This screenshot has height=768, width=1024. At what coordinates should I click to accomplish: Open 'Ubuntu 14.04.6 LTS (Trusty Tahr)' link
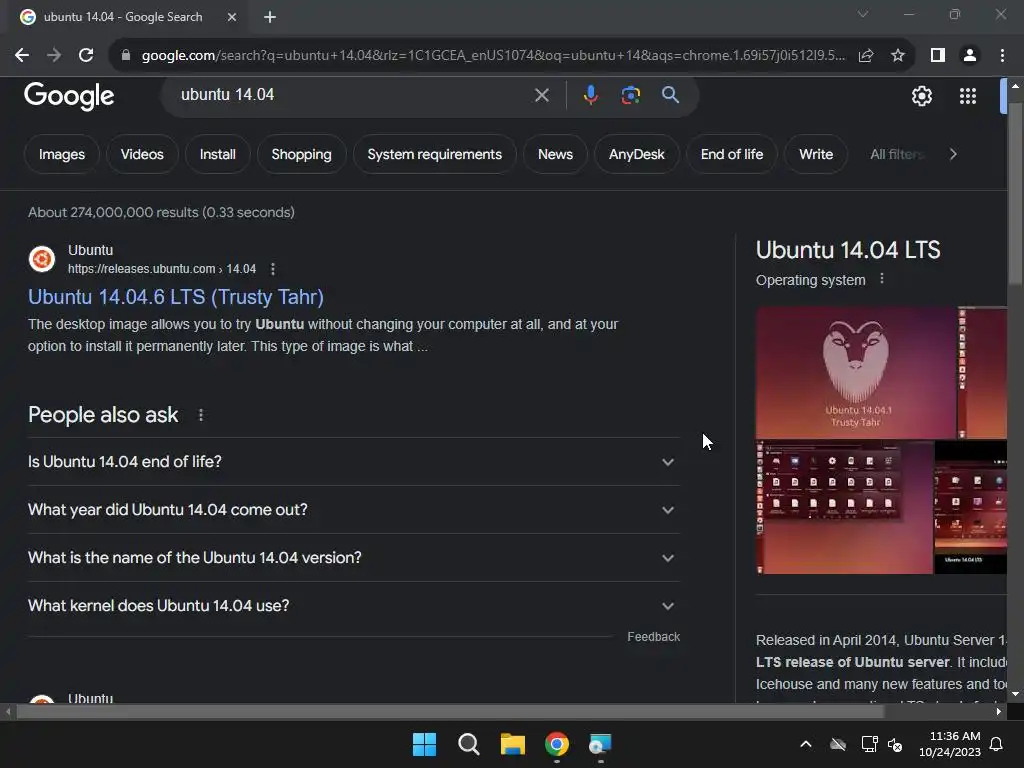pyautogui.click(x=176, y=297)
